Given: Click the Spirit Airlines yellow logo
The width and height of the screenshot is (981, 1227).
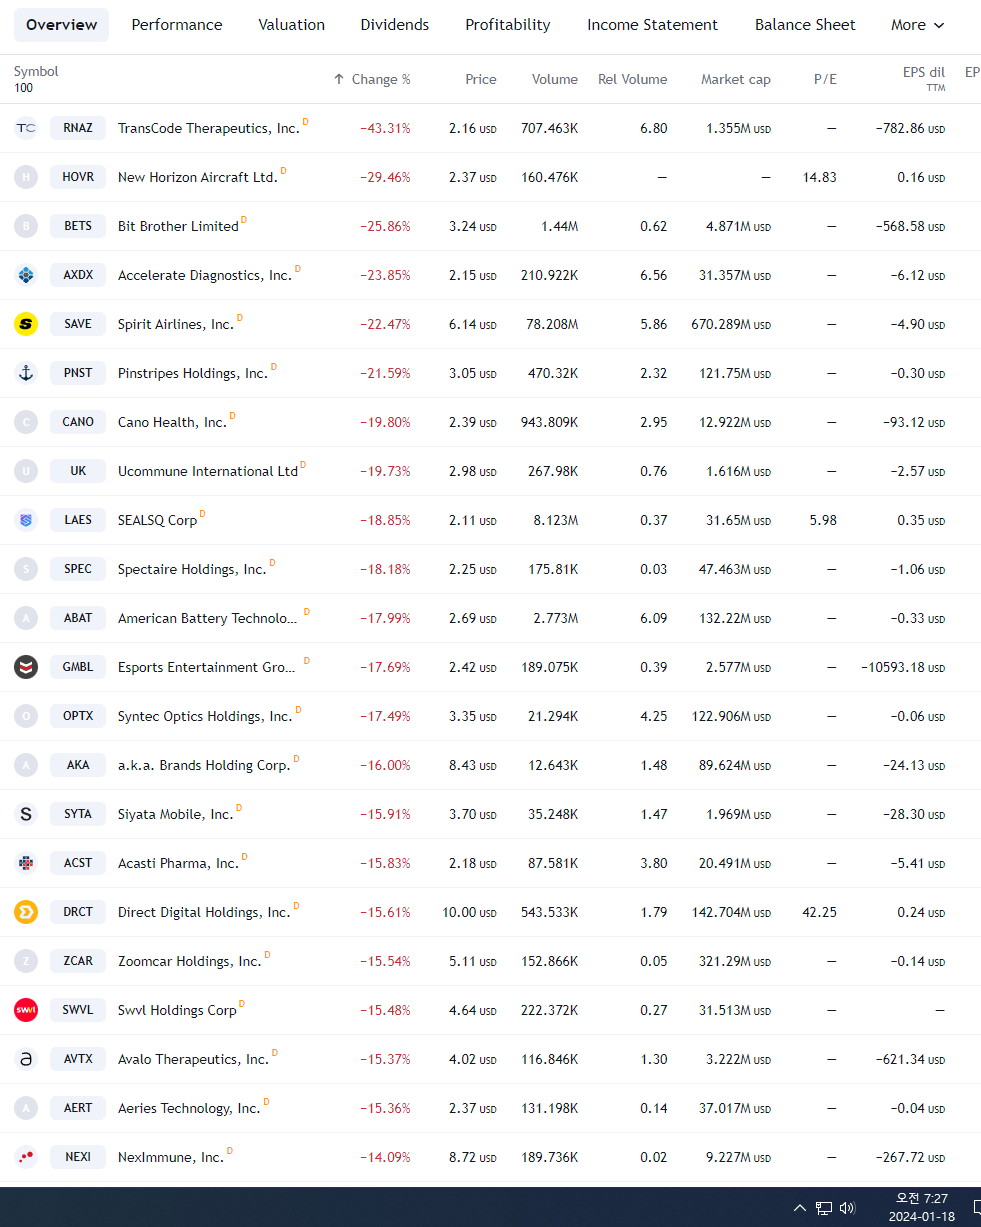Looking at the screenshot, I should [x=26, y=324].
